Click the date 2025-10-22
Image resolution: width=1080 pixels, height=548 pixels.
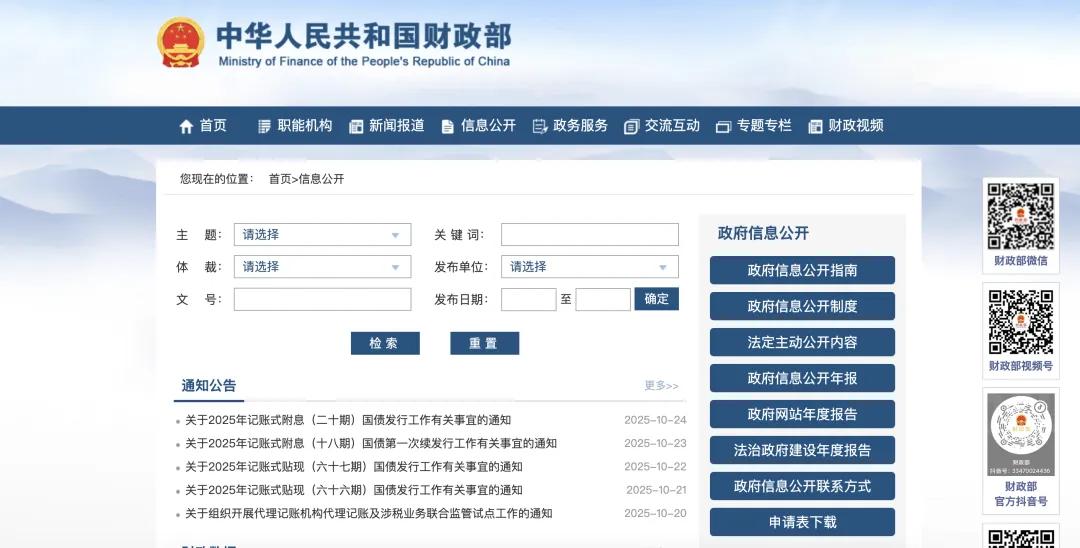655,467
